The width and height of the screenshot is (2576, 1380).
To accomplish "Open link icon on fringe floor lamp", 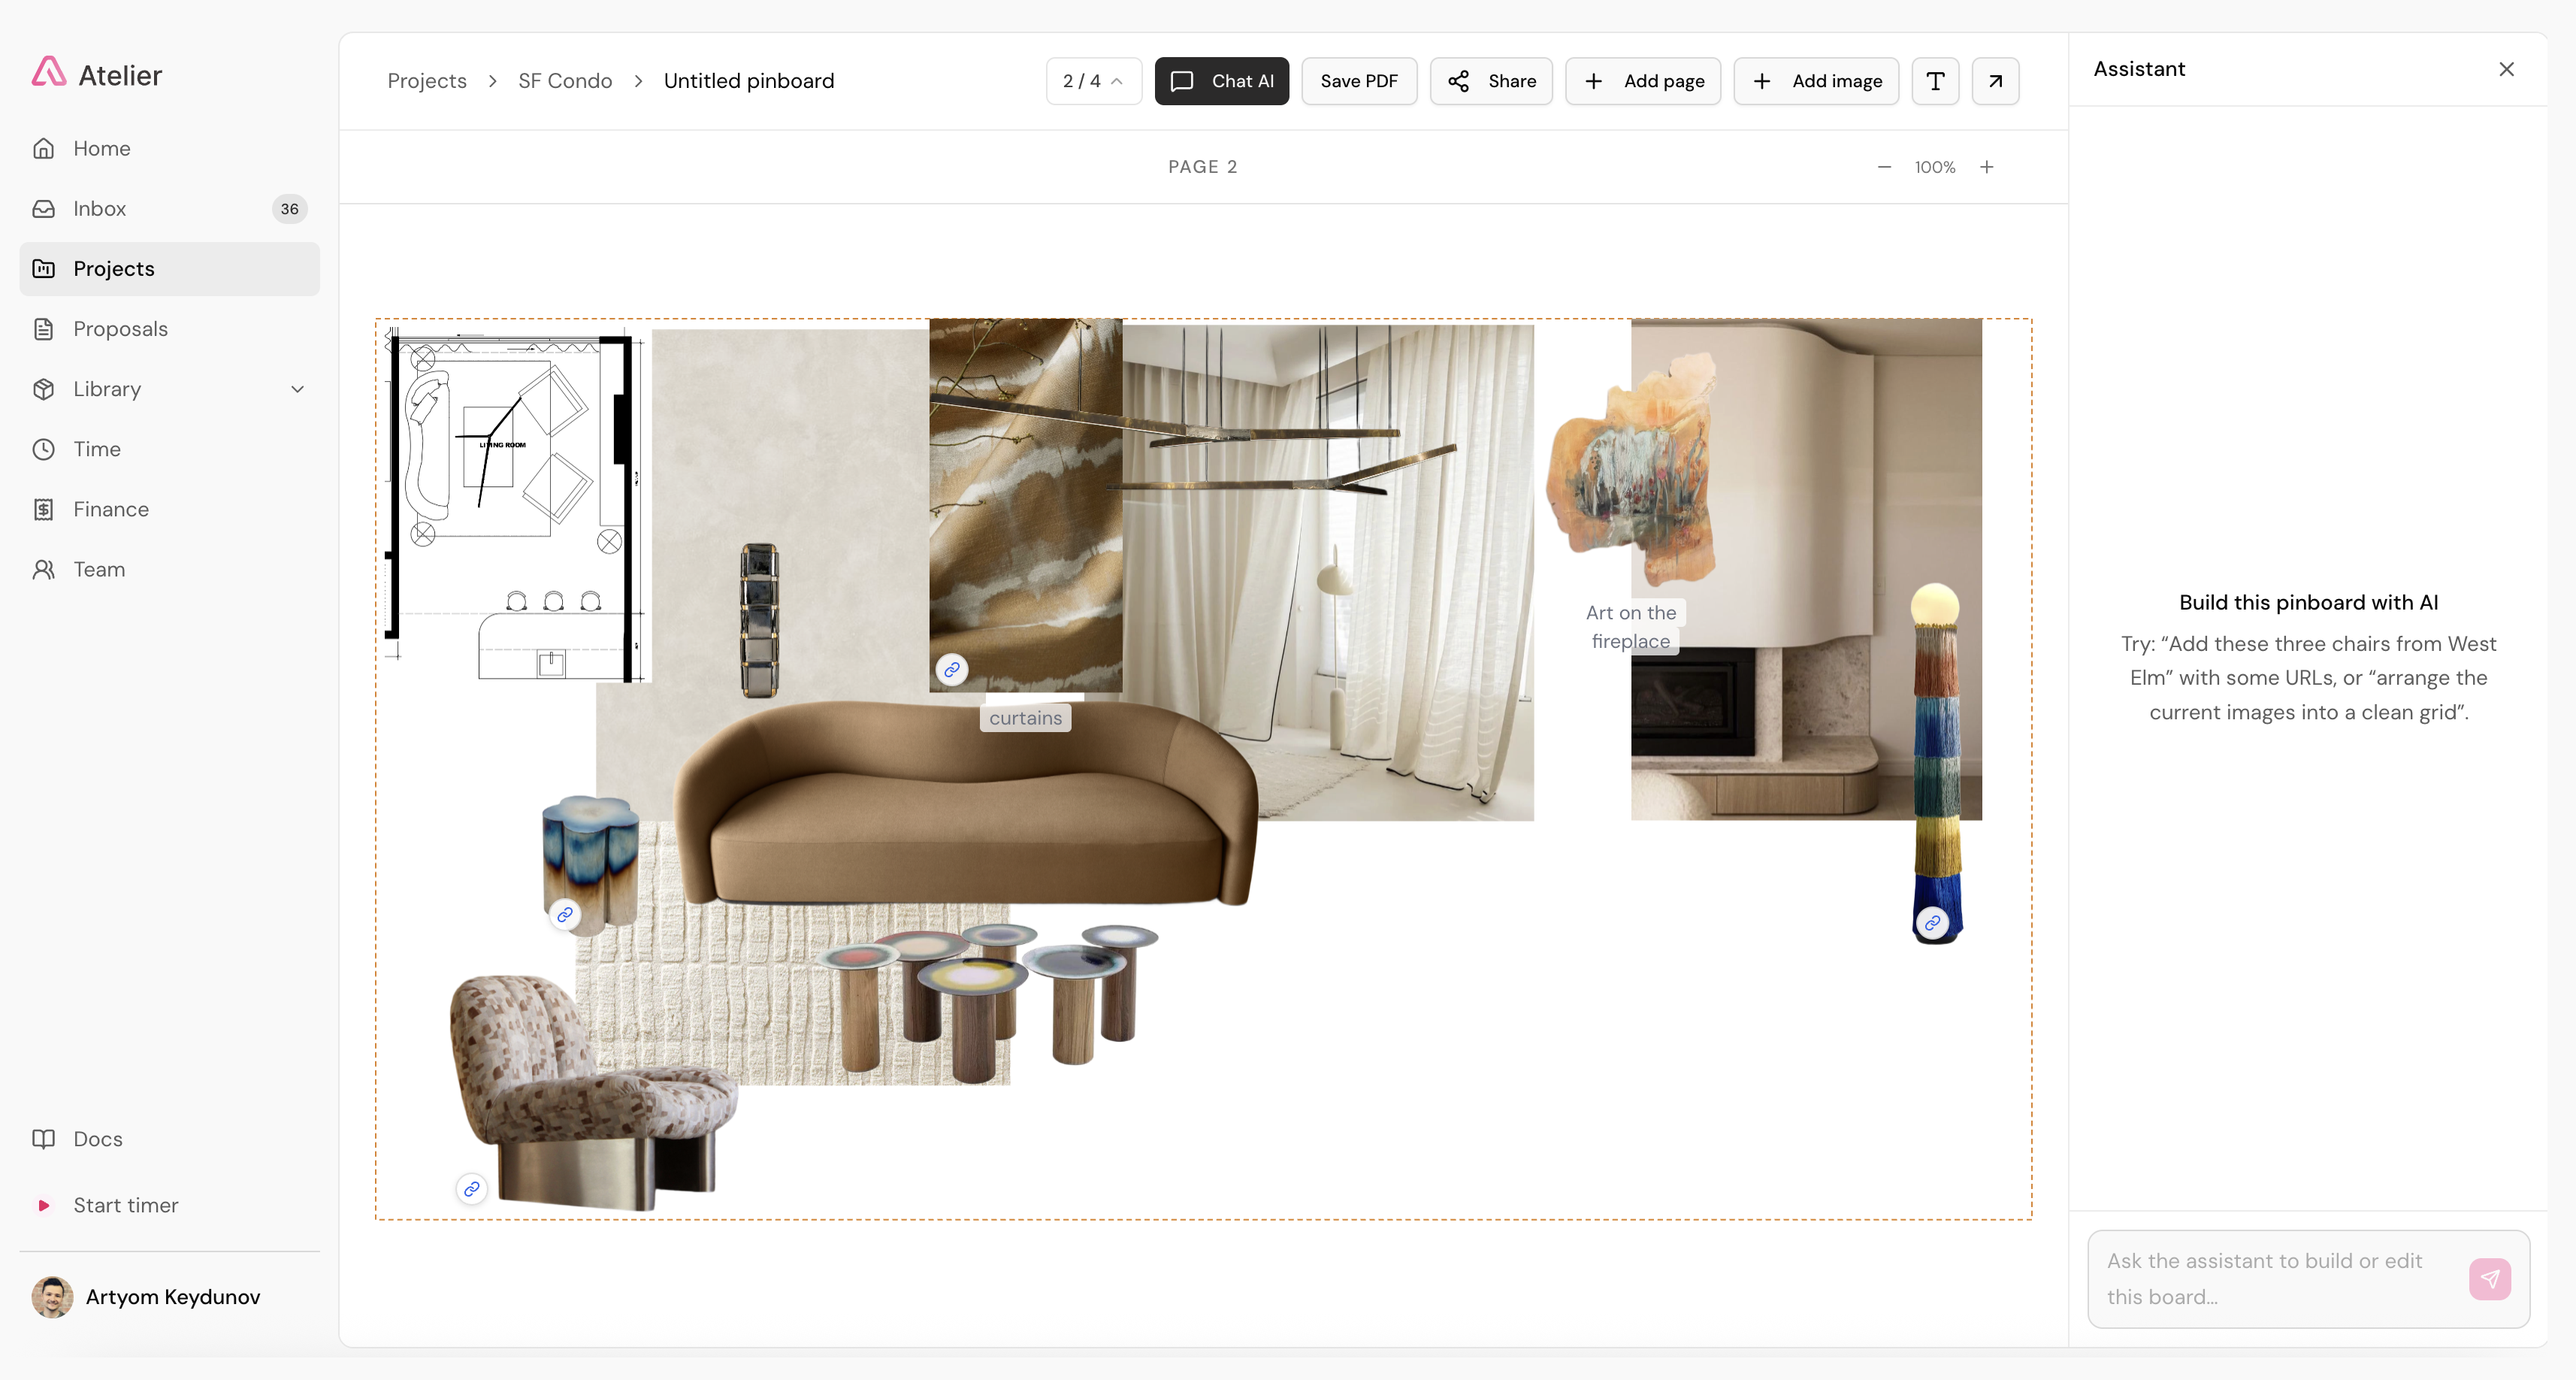I will pyautogui.click(x=1932, y=923).
